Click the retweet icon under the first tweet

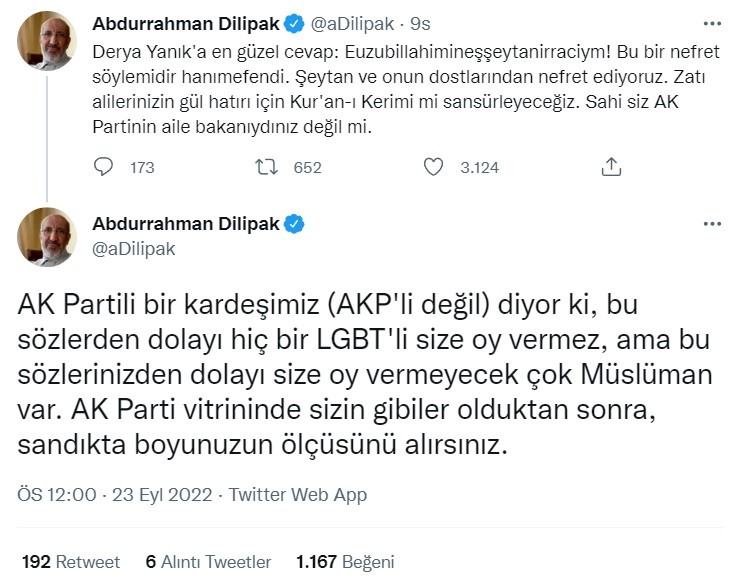coord(265,167)
